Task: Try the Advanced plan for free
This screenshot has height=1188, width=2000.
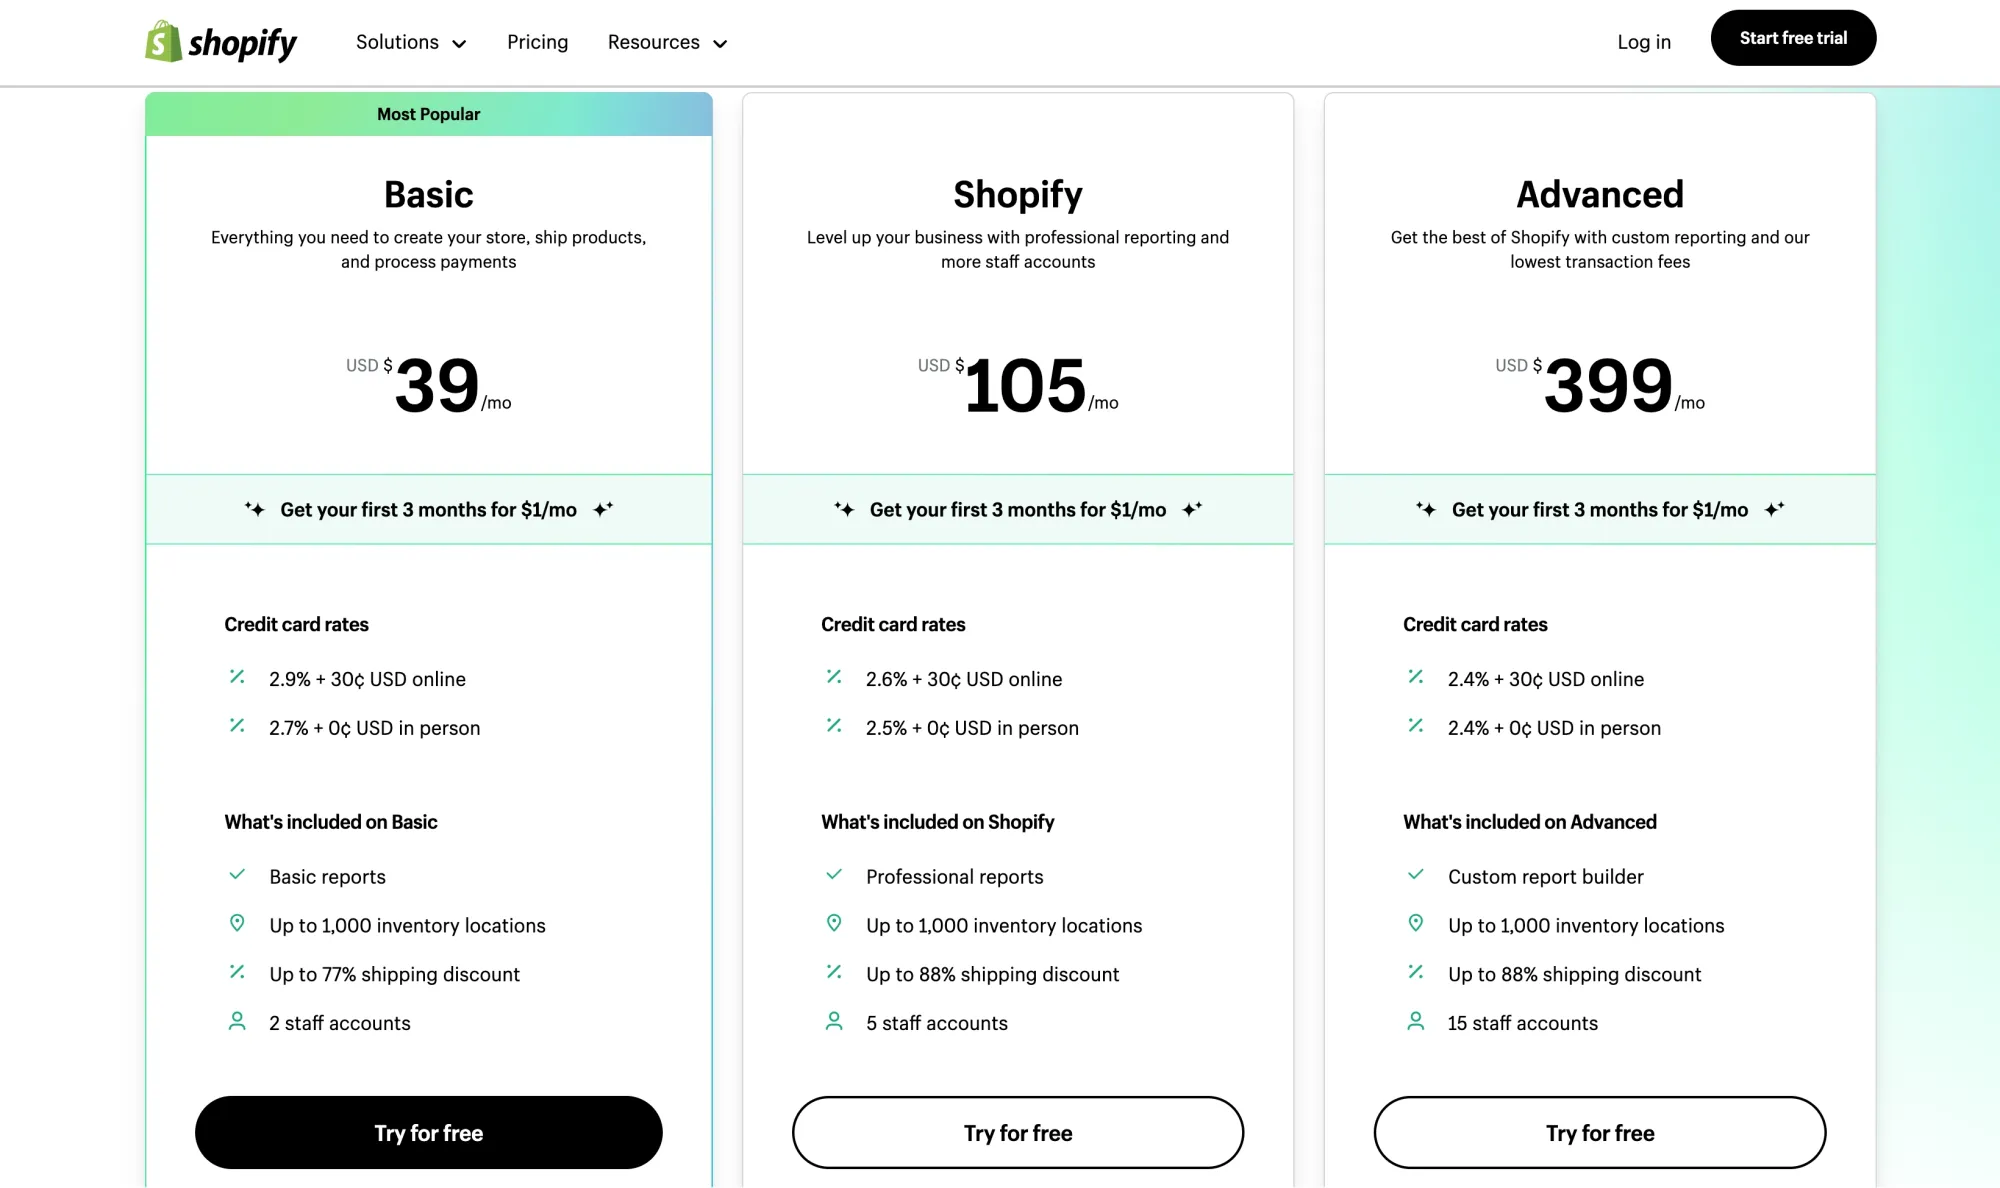Action: click(x=1600, y=1133)
